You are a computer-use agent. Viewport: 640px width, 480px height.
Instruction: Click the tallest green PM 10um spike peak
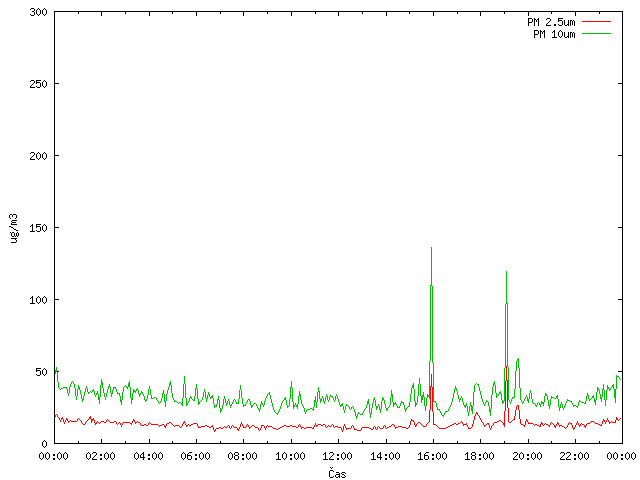coord(431,248)
